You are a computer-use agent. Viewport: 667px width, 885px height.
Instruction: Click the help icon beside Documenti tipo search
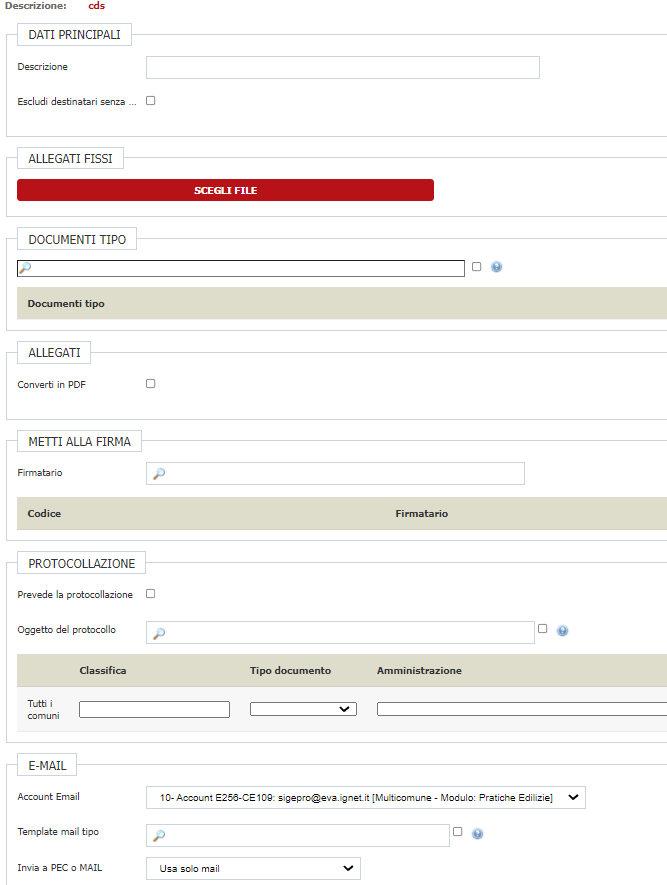click(496, 267)
